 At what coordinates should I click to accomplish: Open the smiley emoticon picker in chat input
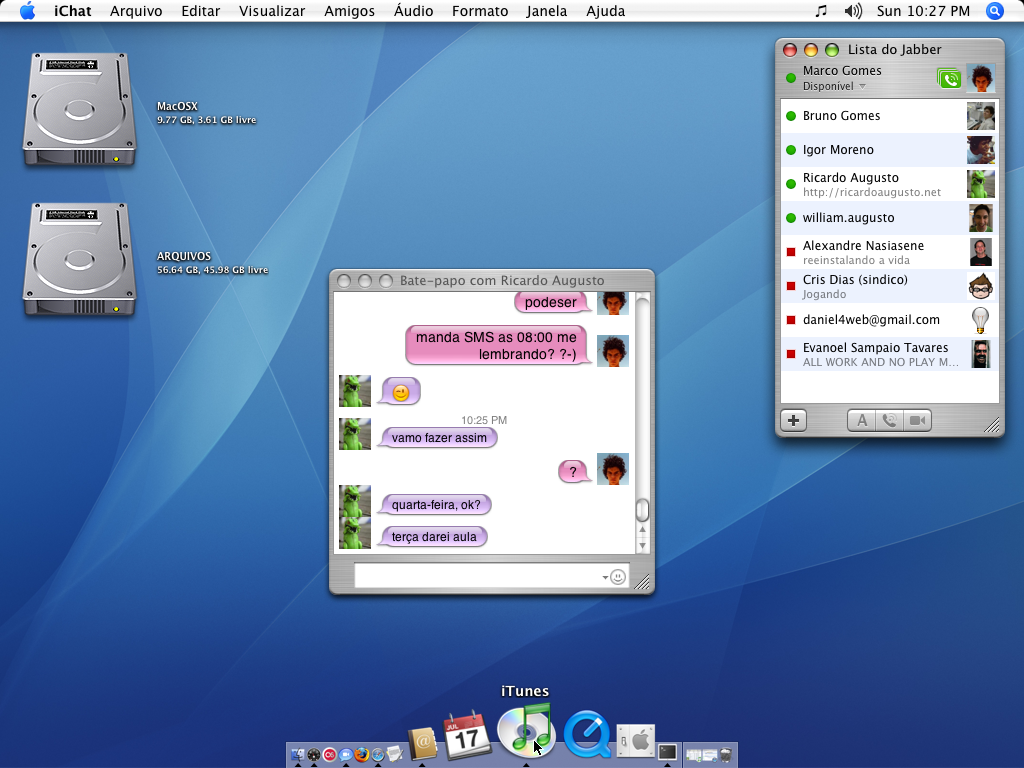point(618,577)
